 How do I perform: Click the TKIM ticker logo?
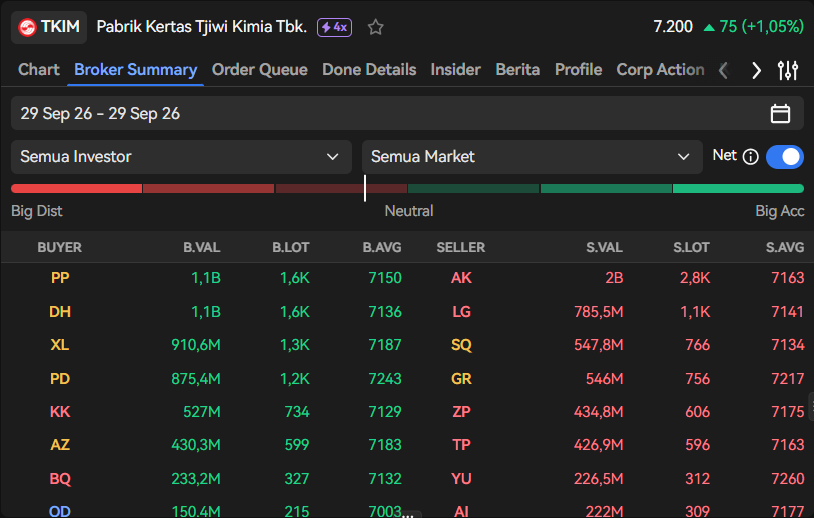[28, 27]
